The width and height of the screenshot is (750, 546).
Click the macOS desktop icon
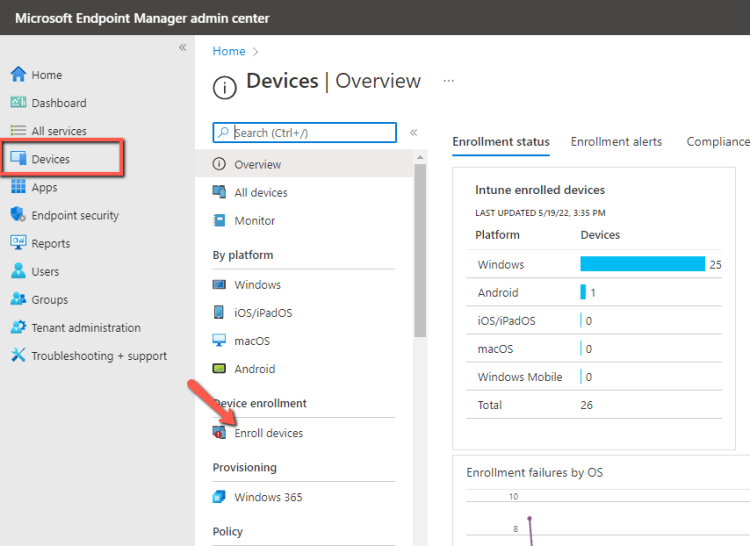[x=219, y=340]
